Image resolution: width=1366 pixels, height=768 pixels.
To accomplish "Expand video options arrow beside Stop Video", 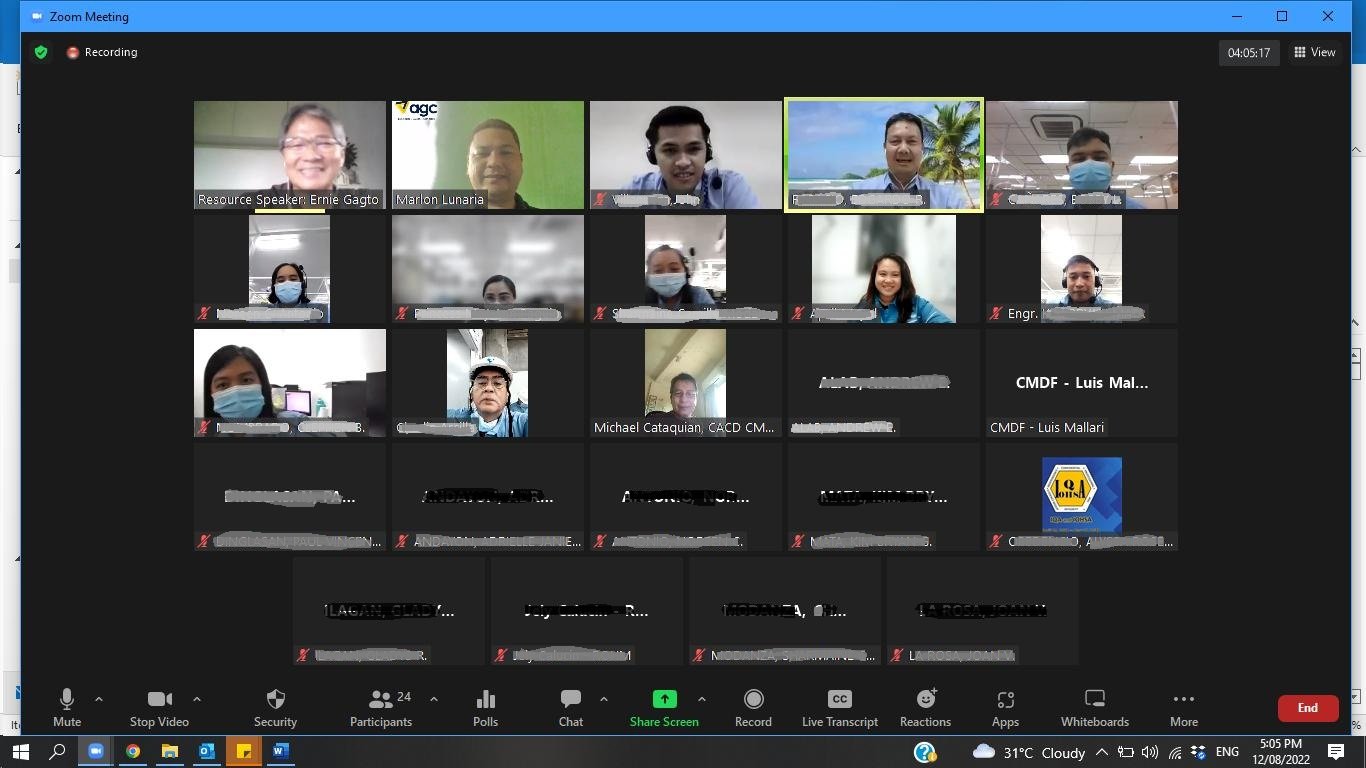I will (197, 699).
